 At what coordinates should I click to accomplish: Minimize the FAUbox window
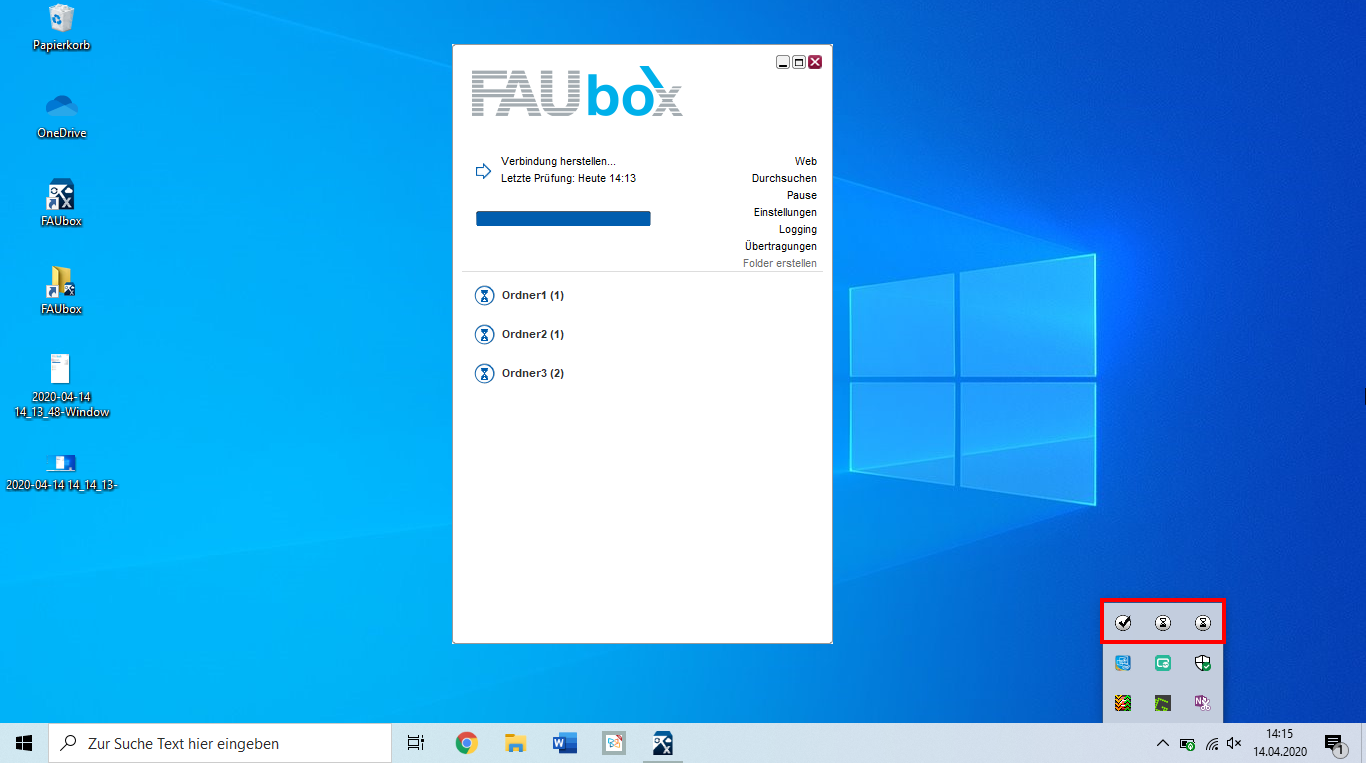[x=783, y=62]
